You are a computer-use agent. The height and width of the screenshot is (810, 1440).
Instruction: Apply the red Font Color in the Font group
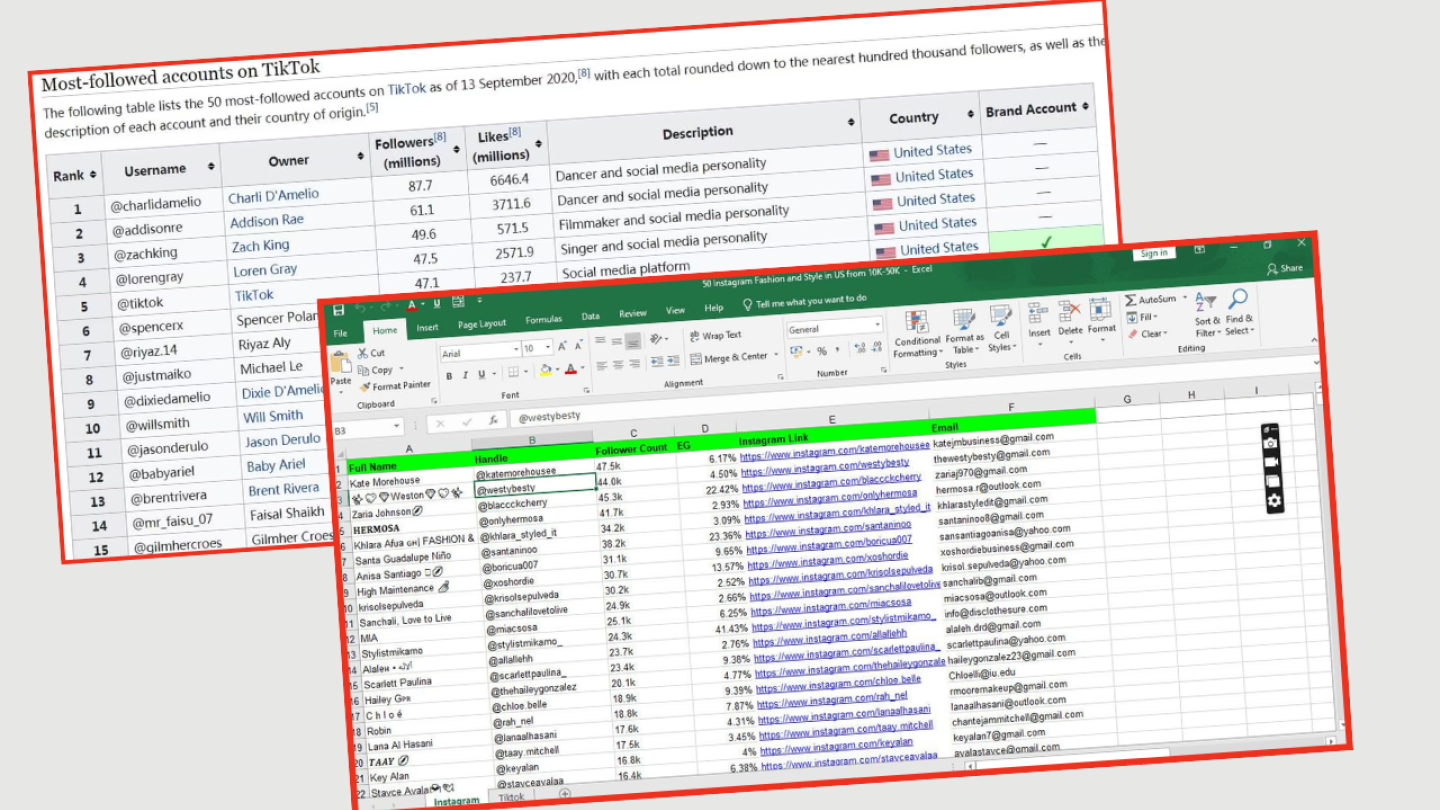(x=570, y=368)
